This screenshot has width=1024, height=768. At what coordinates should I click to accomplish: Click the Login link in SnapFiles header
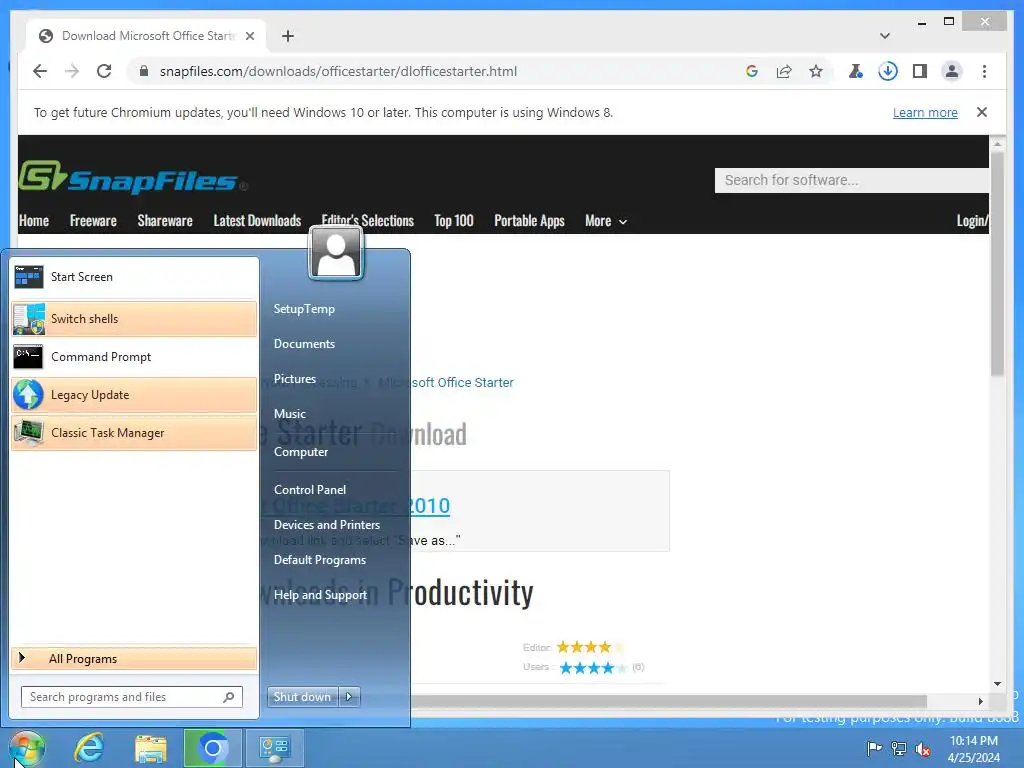[x=972, y=221]
